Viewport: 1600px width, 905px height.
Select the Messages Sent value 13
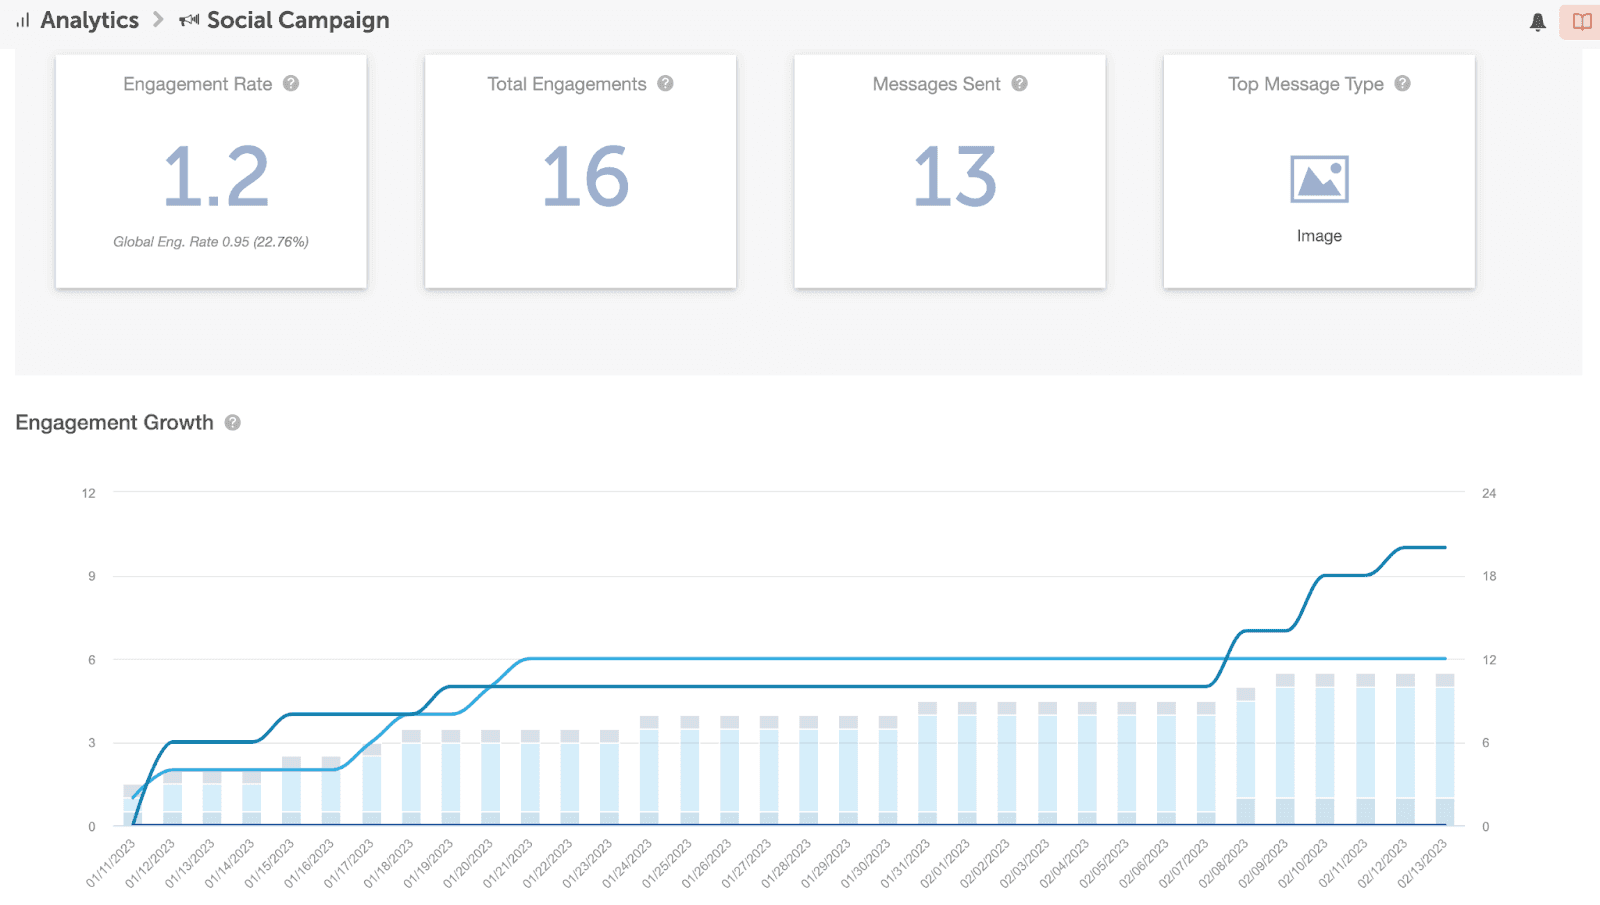pyautogui.click(x=955, y=177)
